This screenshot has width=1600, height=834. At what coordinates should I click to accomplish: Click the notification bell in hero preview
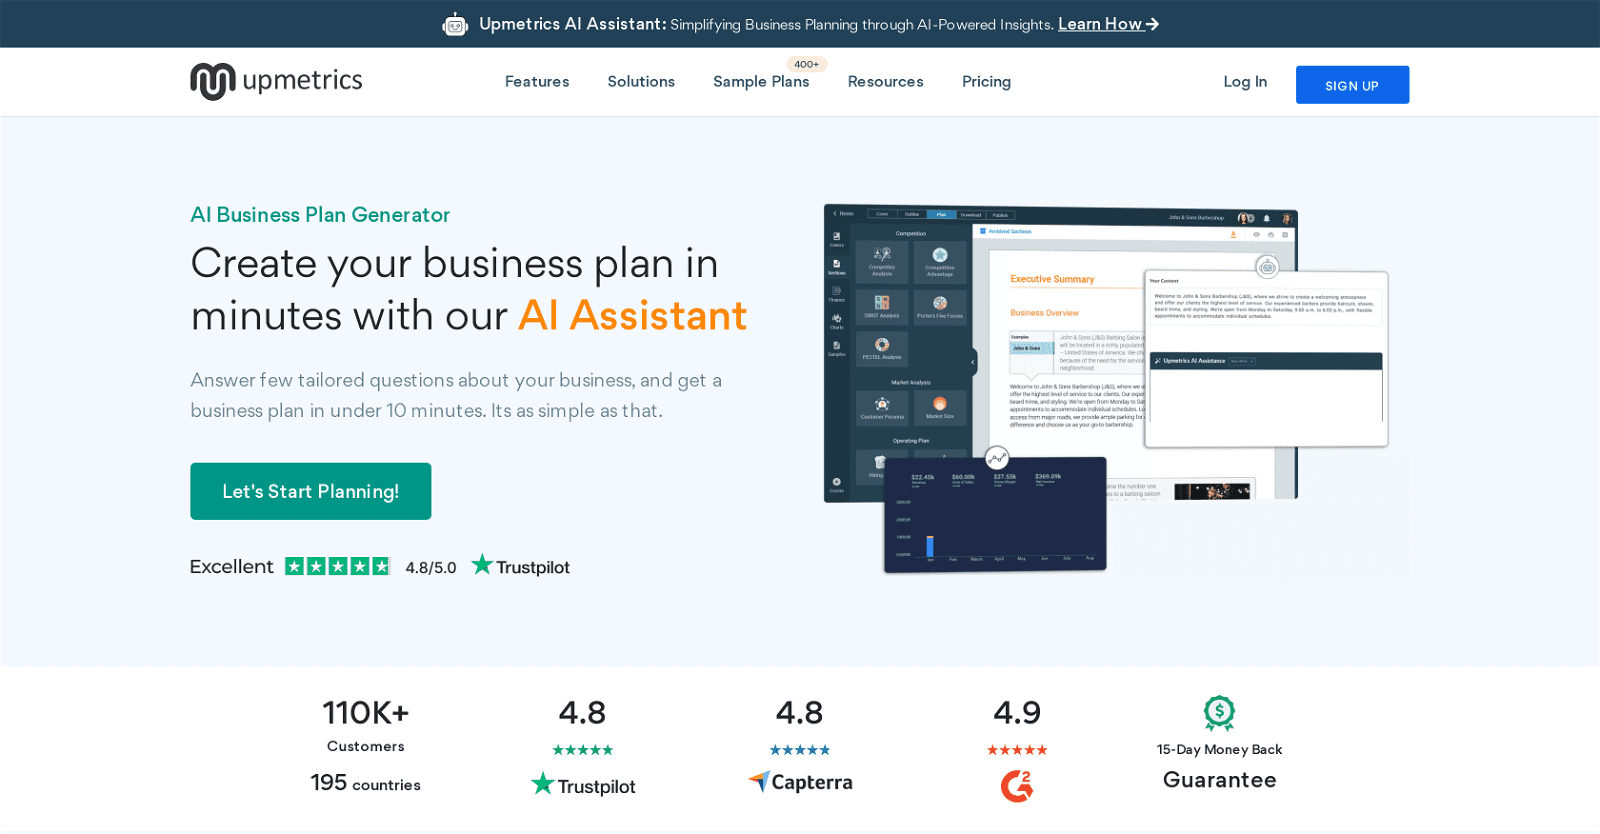coord(1267,218)
